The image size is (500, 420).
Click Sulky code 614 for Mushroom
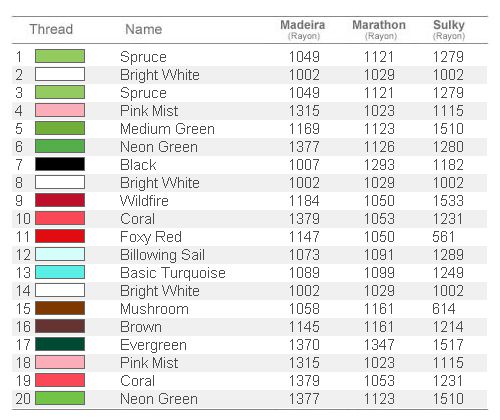click(x=444, y=309)
